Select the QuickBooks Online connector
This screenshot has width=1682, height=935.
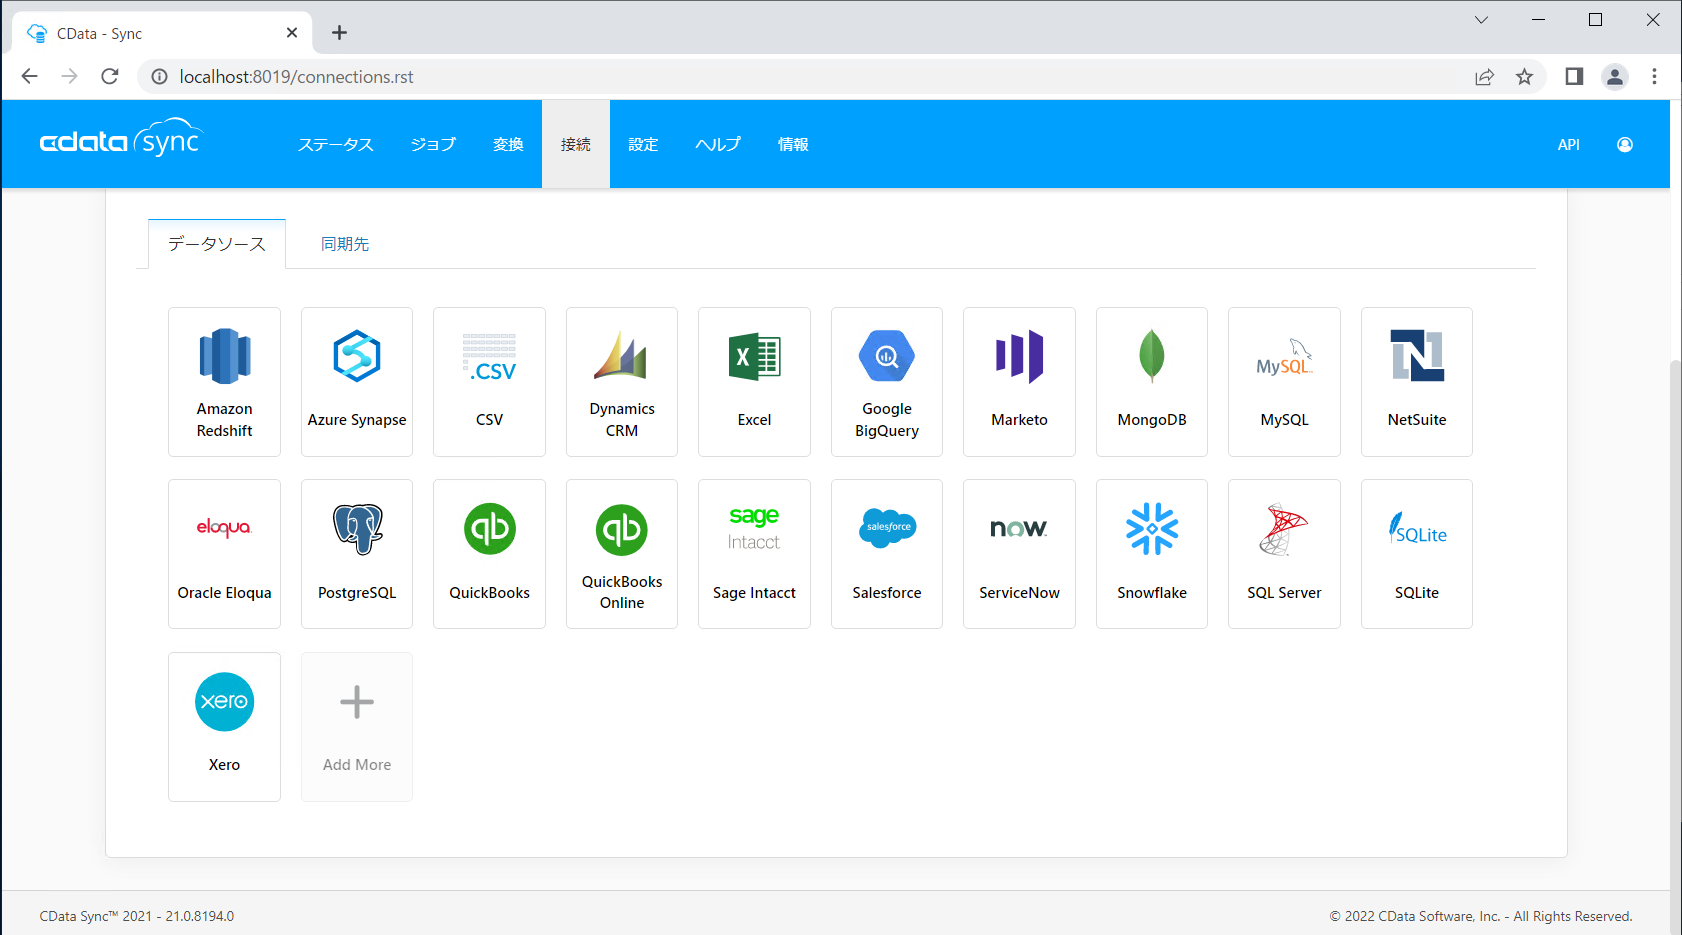[622, 554]
